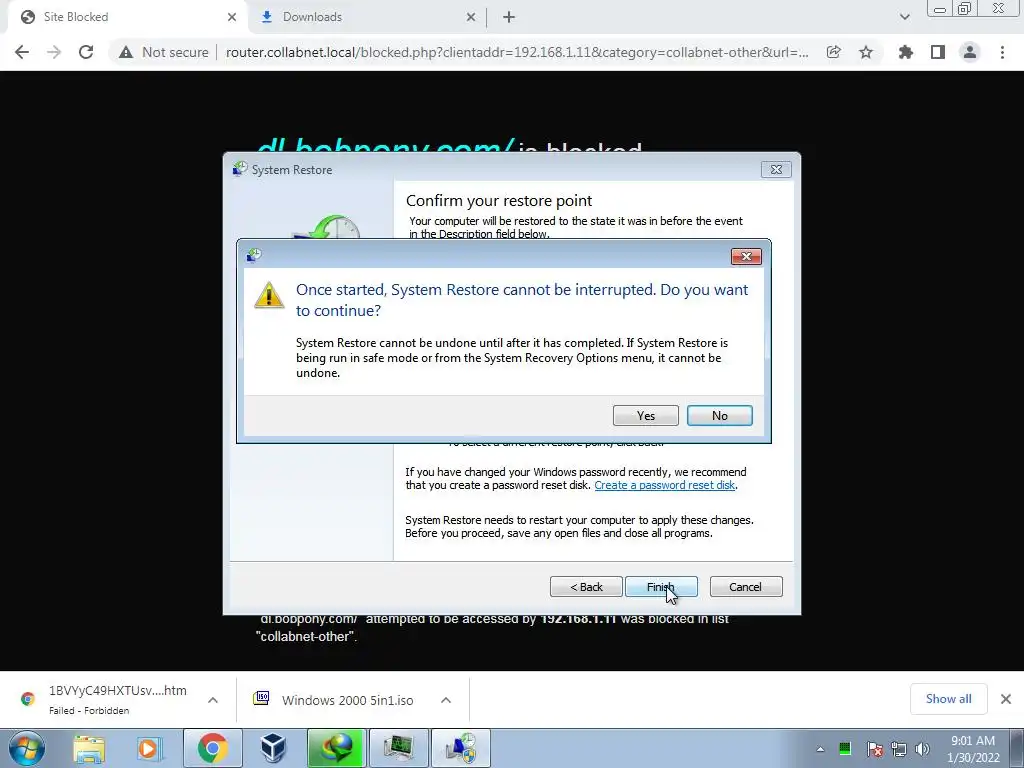Restore down the Chrome window
The width and height of the screenshot is (1024, 768).
coord(964,9)
